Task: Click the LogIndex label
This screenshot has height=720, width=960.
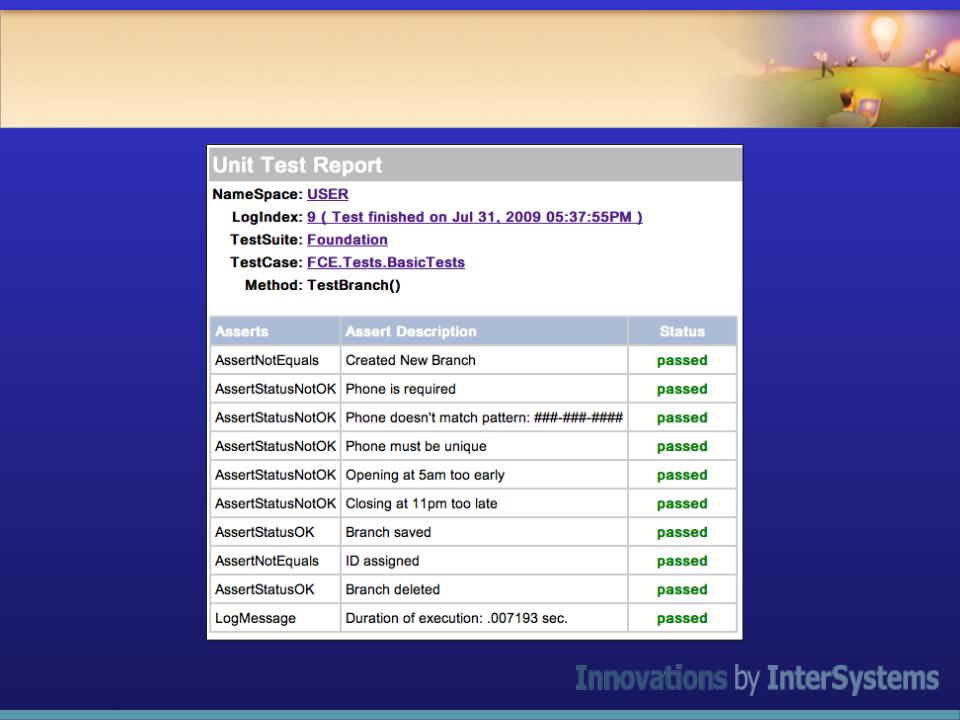Action: click(x=267, y=217)
